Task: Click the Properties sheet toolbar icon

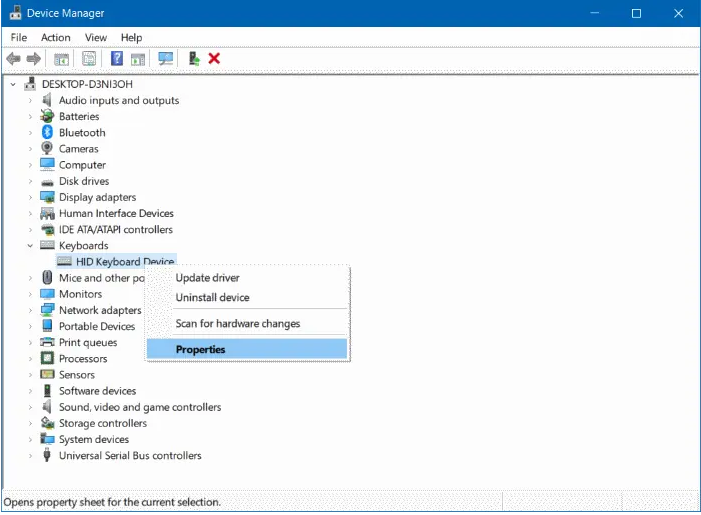Action: [x=89, y=59]
